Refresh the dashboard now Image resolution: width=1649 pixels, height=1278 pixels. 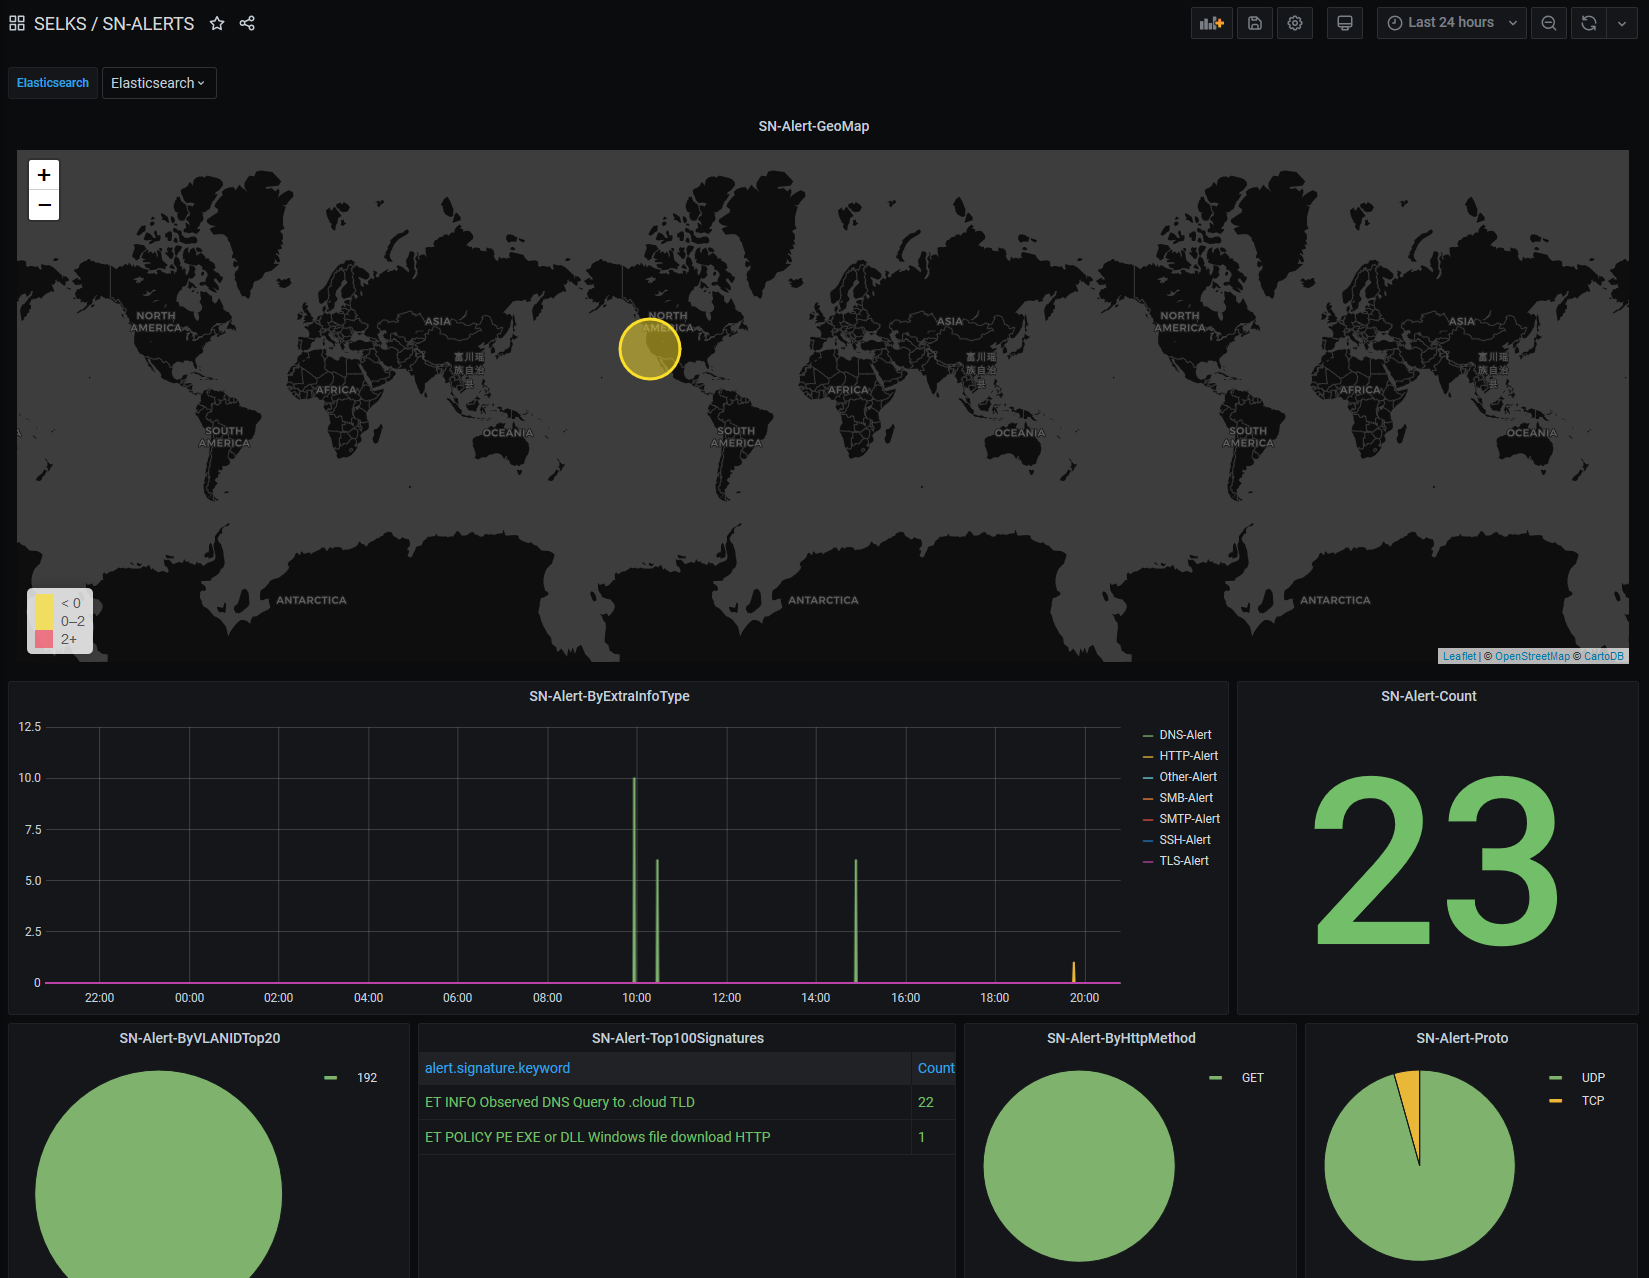1589,23
